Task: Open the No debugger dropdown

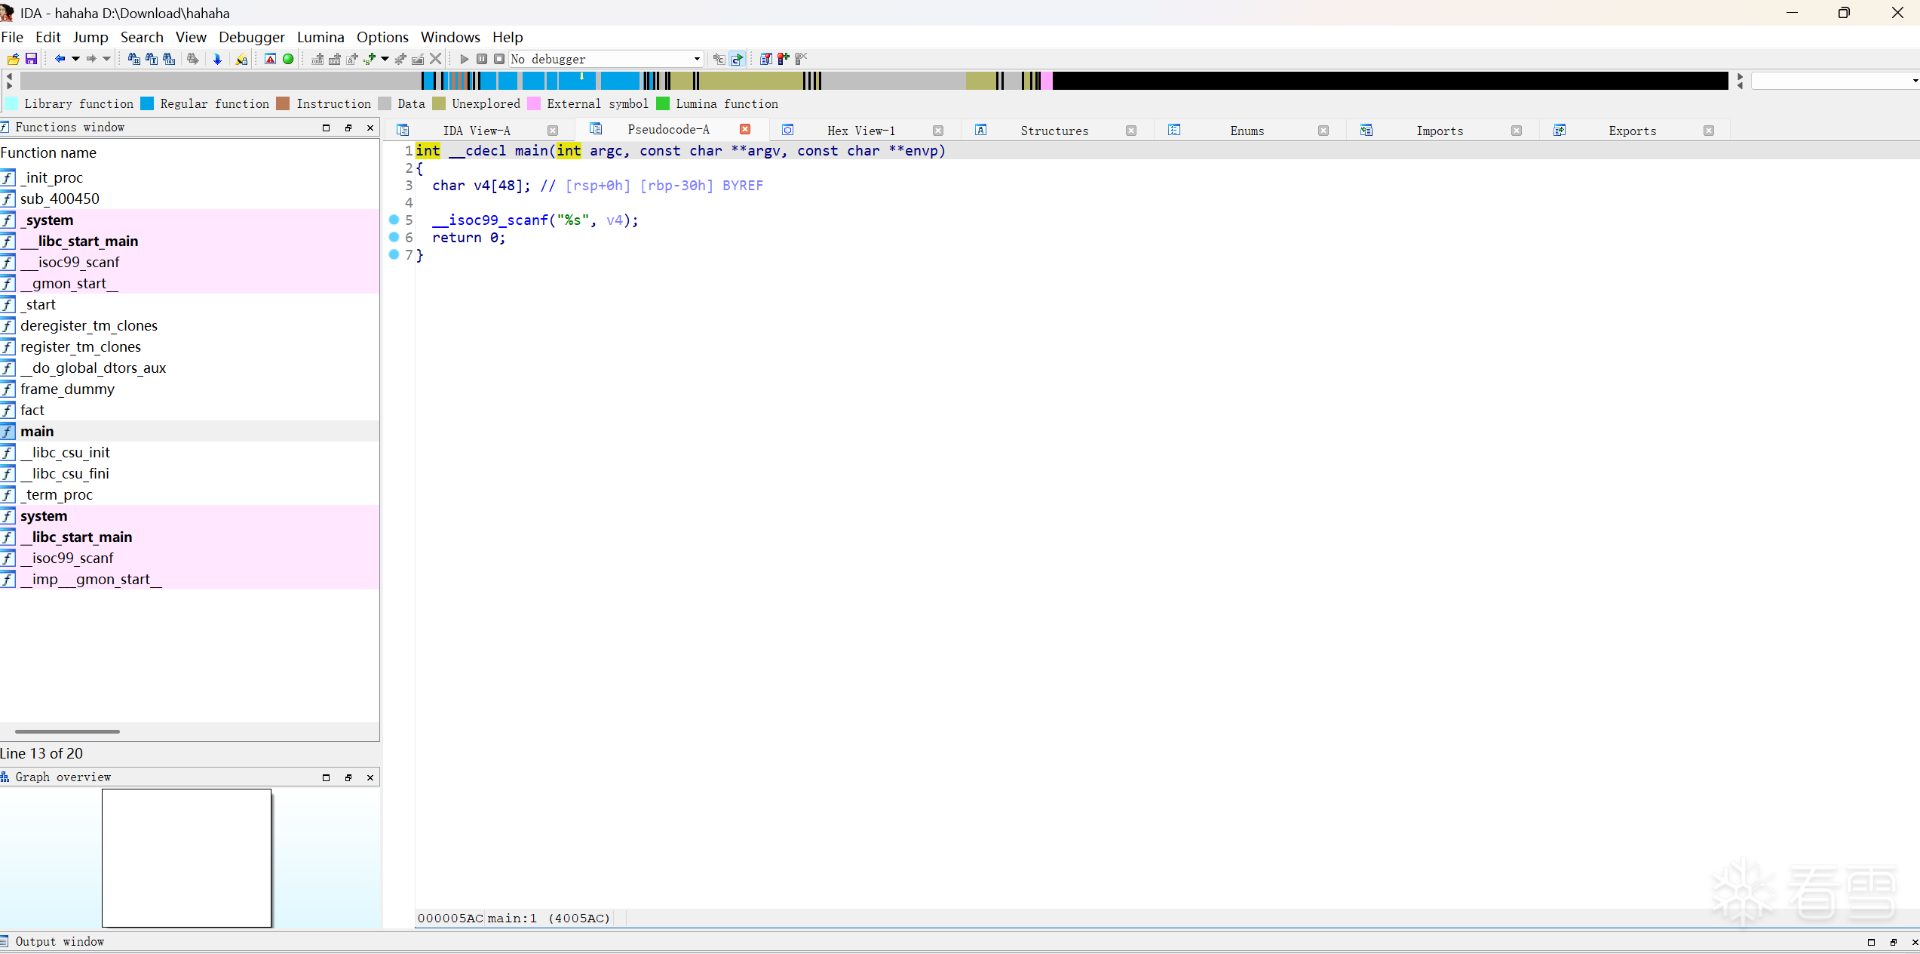Action: click(x=606, y=59)
